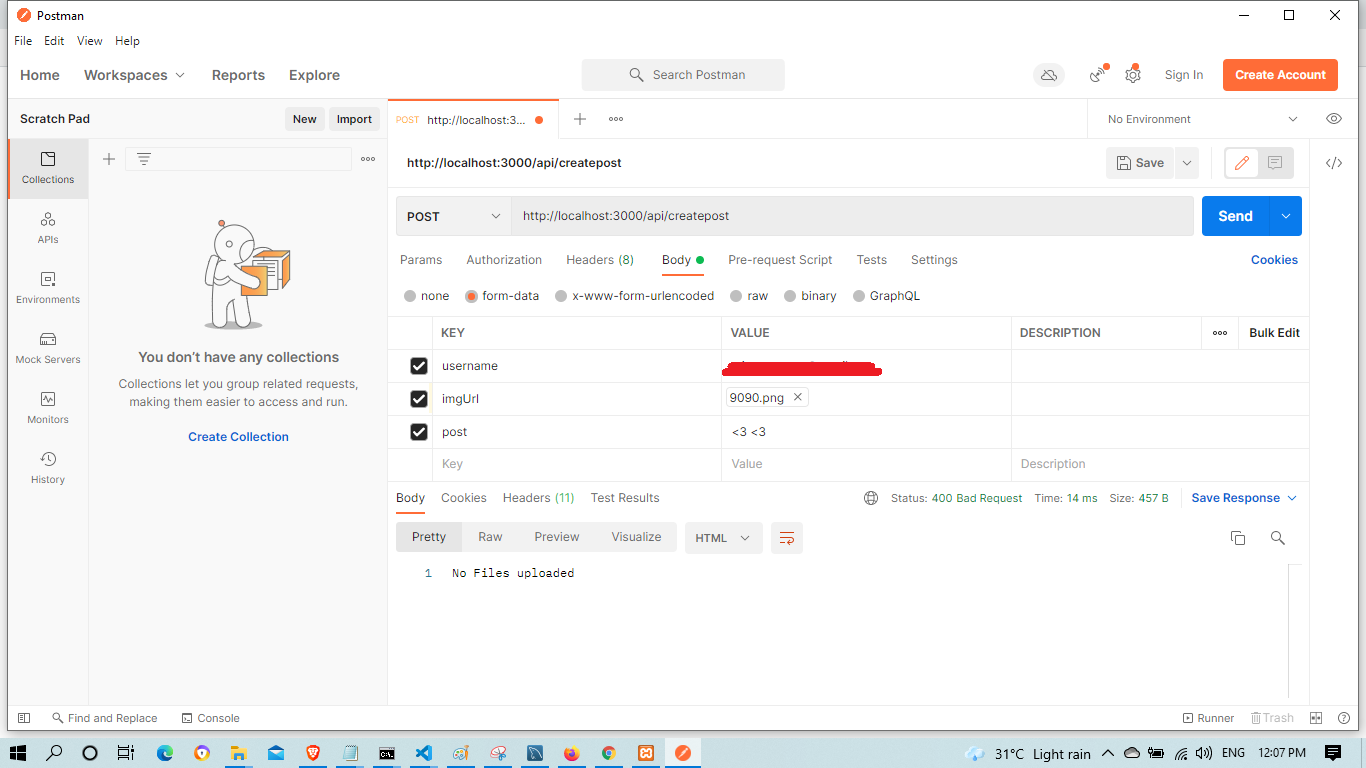Viewport: 1366px width, 768px height.
Task: Select the raw body radio option
Action: (x=736, y=296)
